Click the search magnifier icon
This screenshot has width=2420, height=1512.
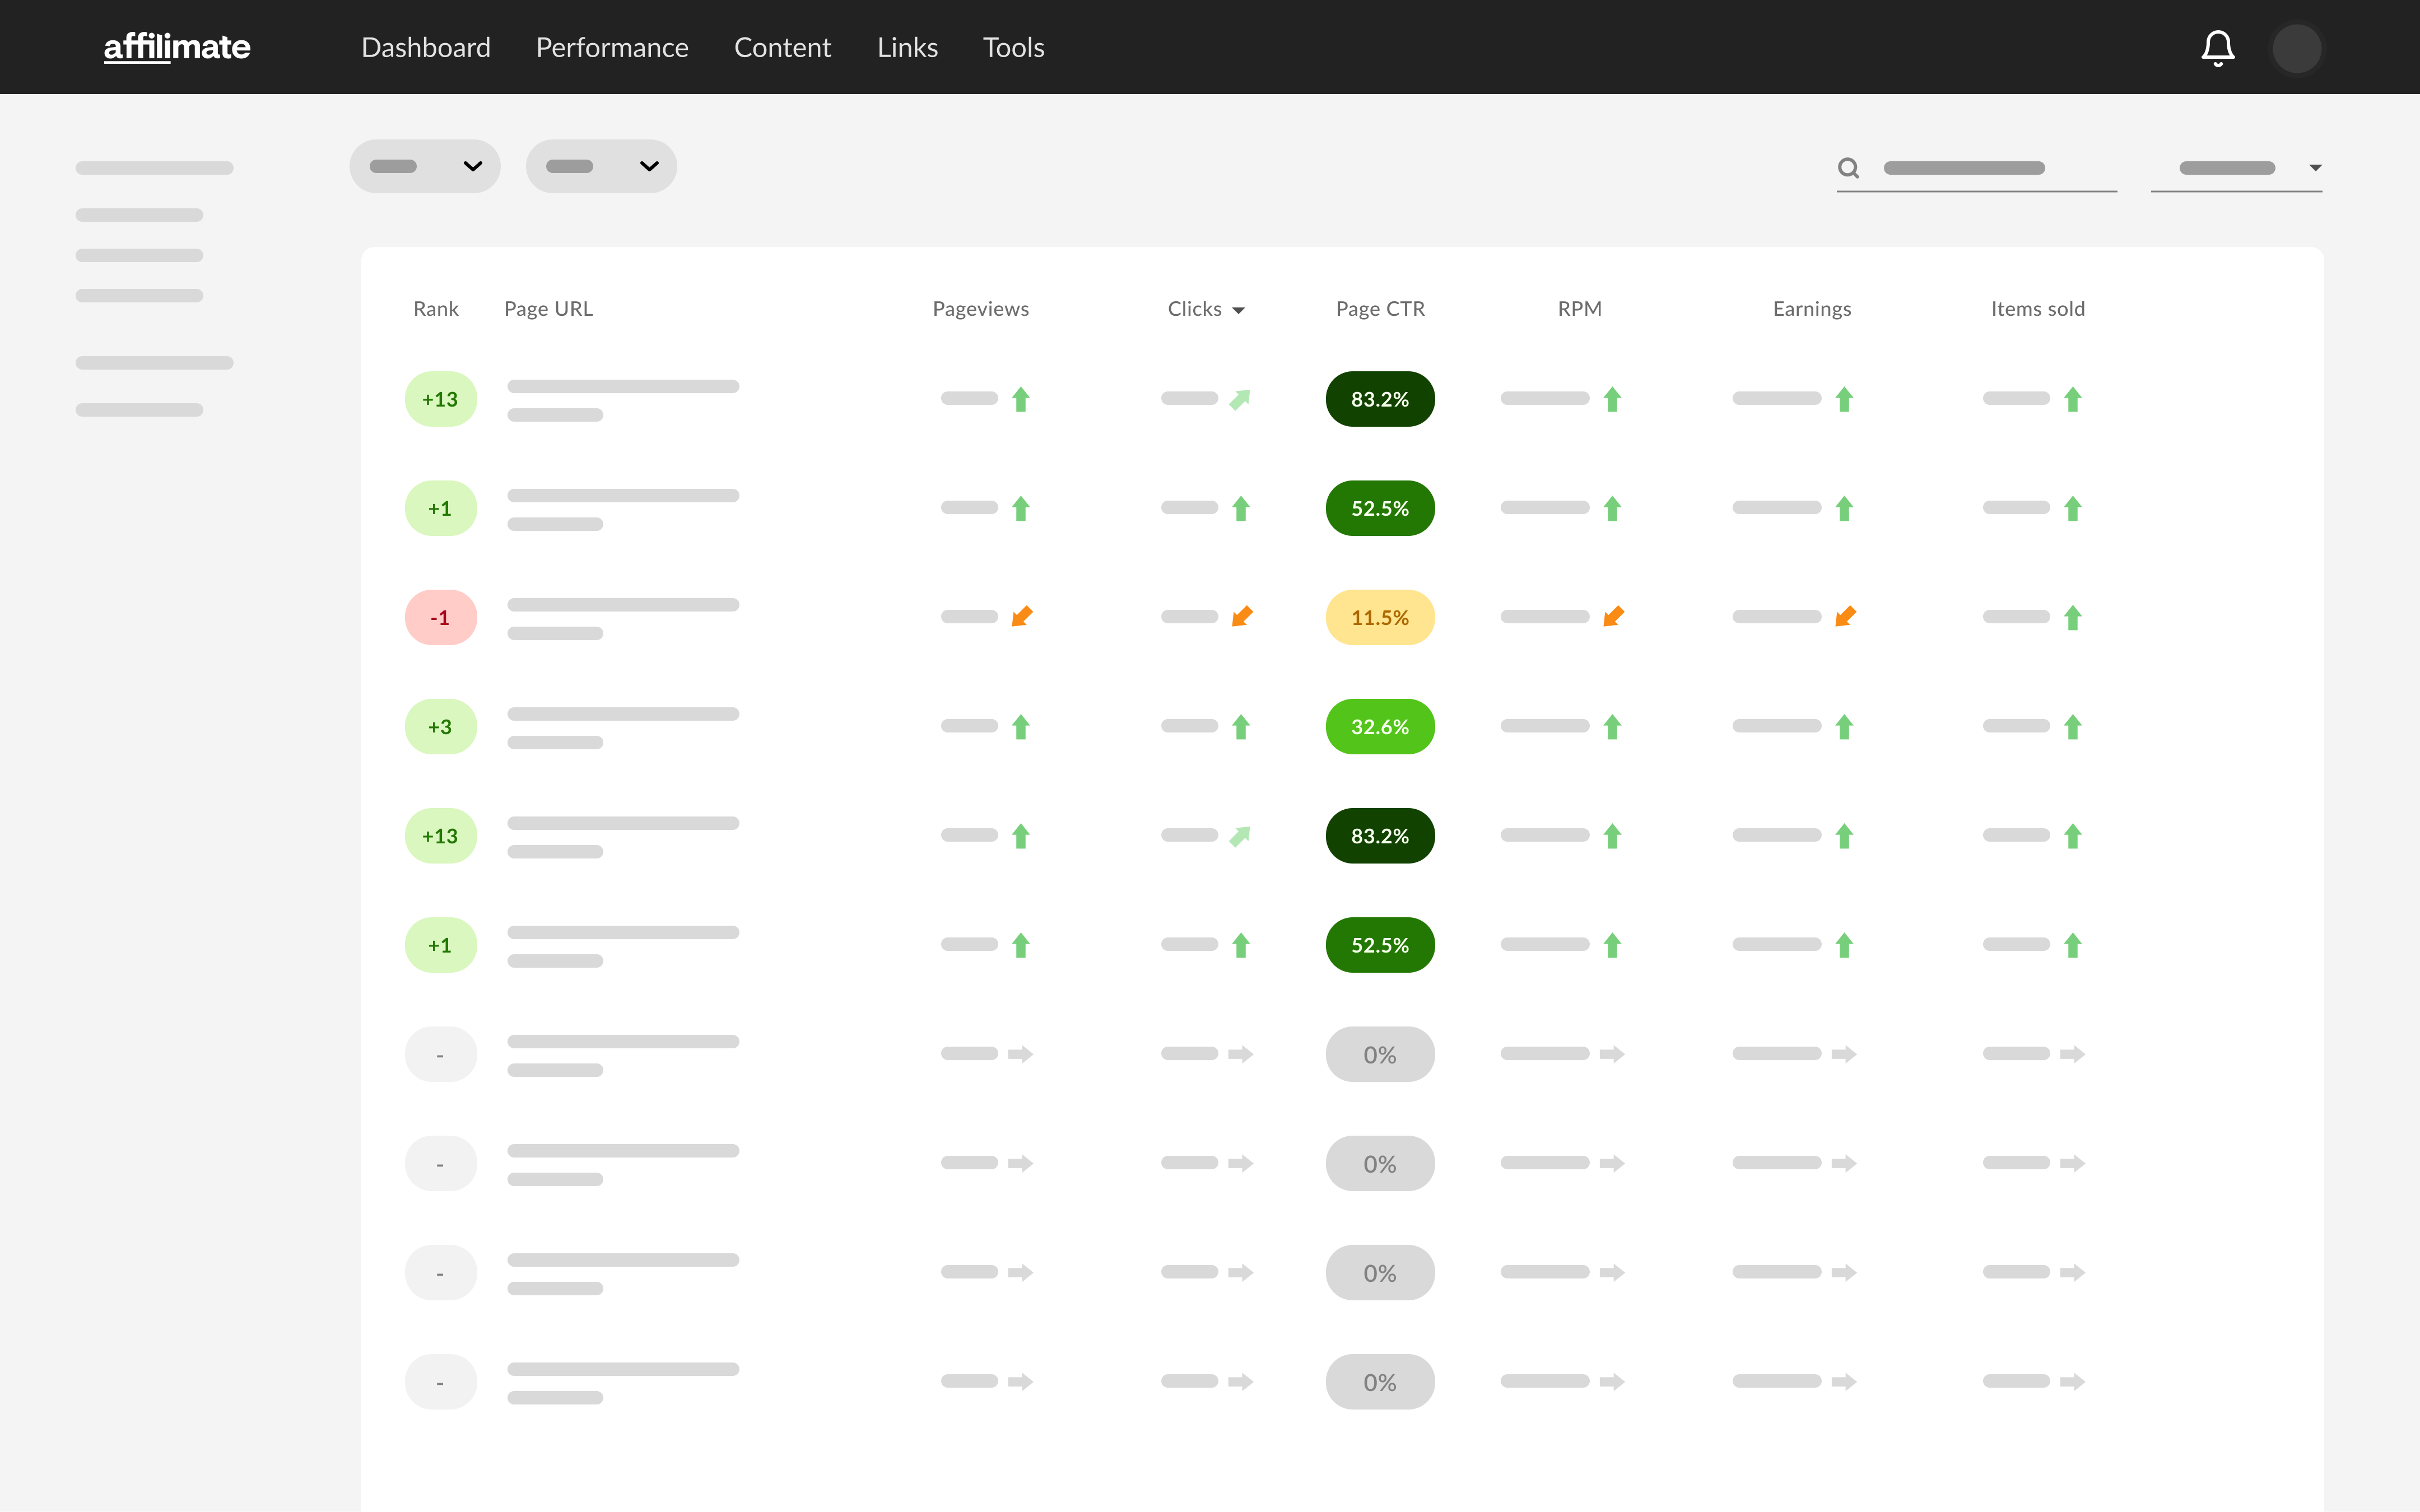[1848, 168]
